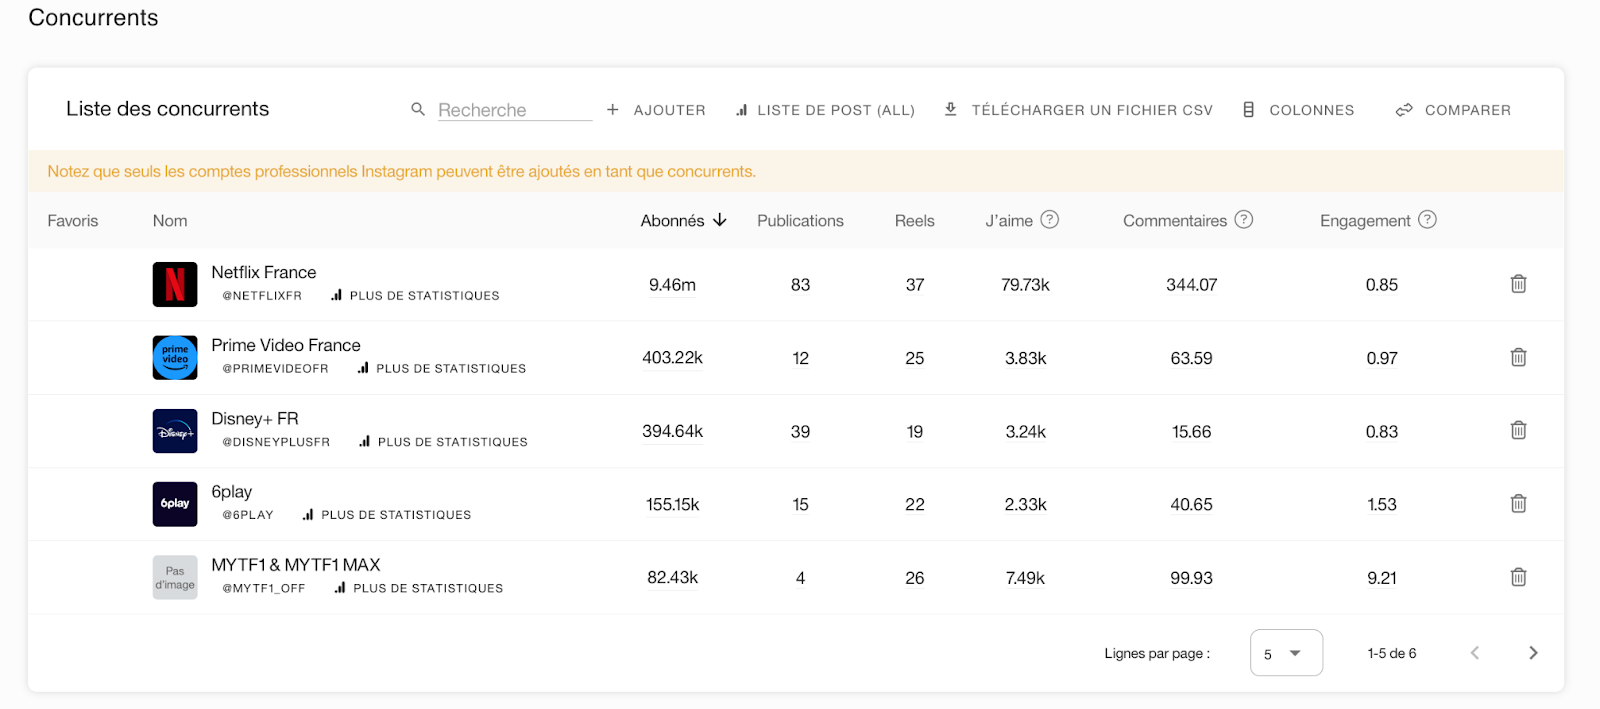Click the 6play competitor name
This screenshot has width=1600, height=709.
[x=232, y=492]
